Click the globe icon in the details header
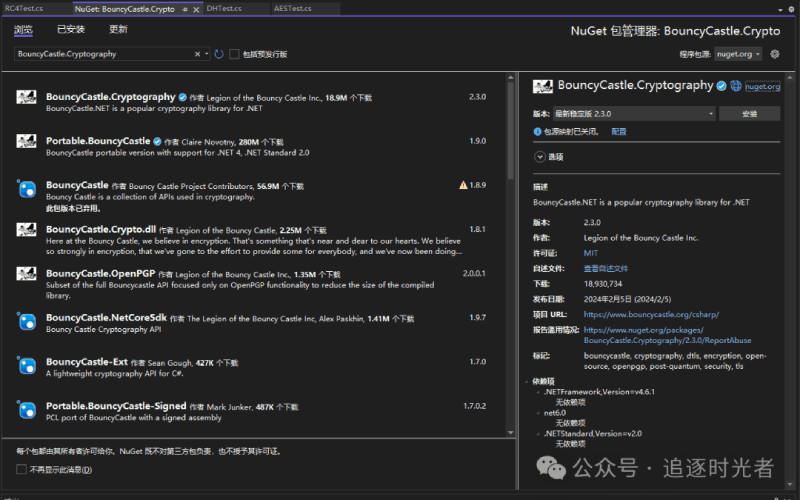800x500 pixels. point(735,86)
